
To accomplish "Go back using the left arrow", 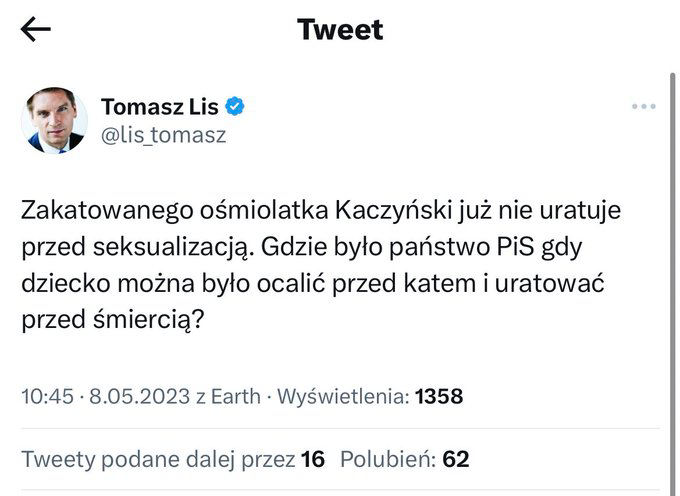I will tap(36, 30).
